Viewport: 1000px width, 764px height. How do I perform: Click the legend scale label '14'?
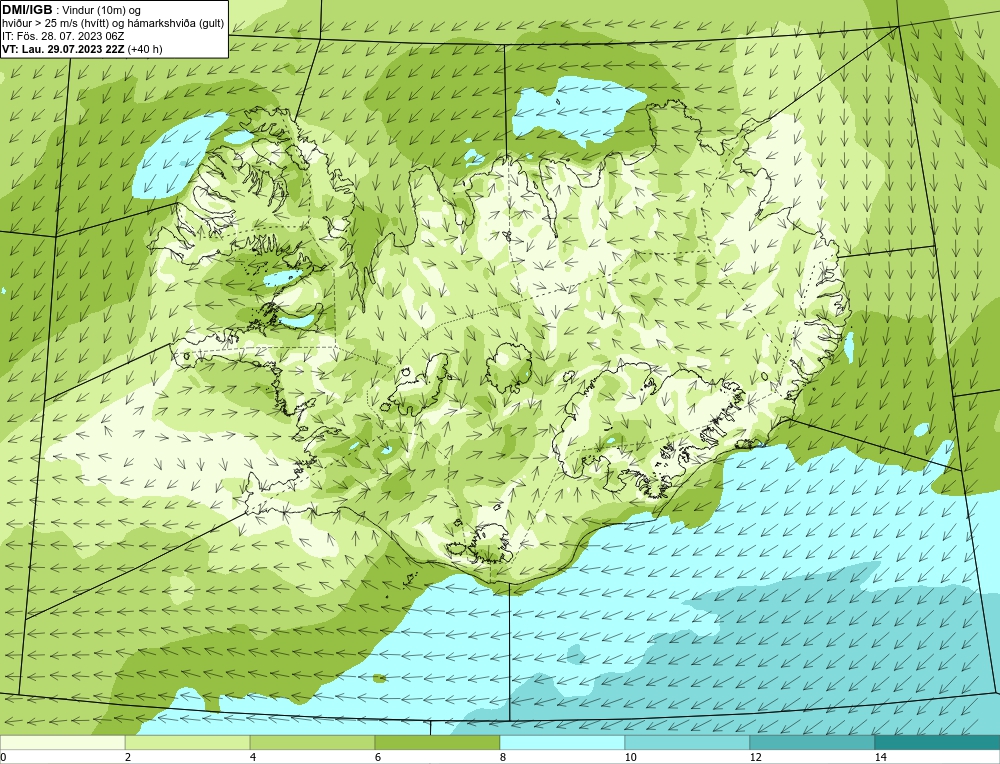coord(881,757)
